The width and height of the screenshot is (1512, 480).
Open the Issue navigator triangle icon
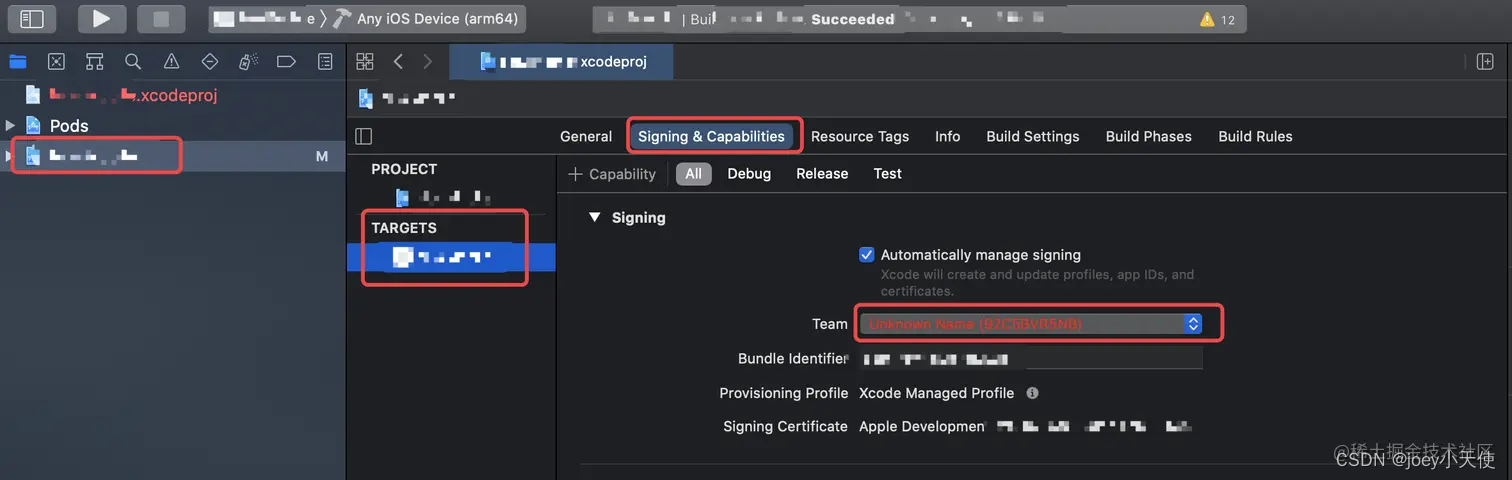point(171,62)
